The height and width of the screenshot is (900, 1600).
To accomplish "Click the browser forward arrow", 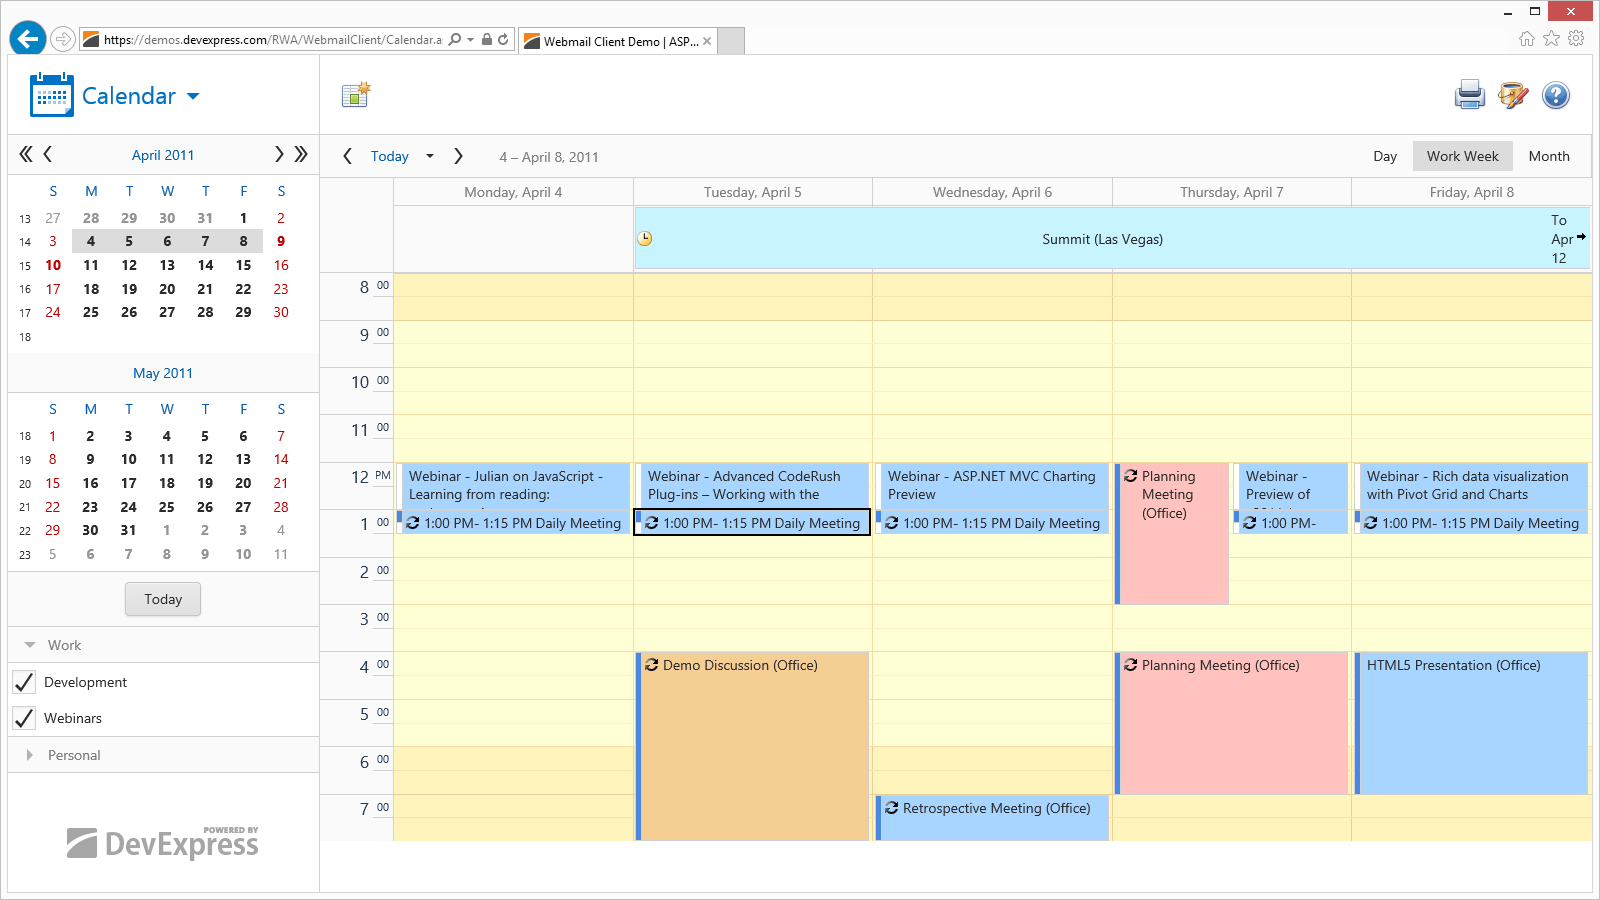I will (x=63, y=39).
